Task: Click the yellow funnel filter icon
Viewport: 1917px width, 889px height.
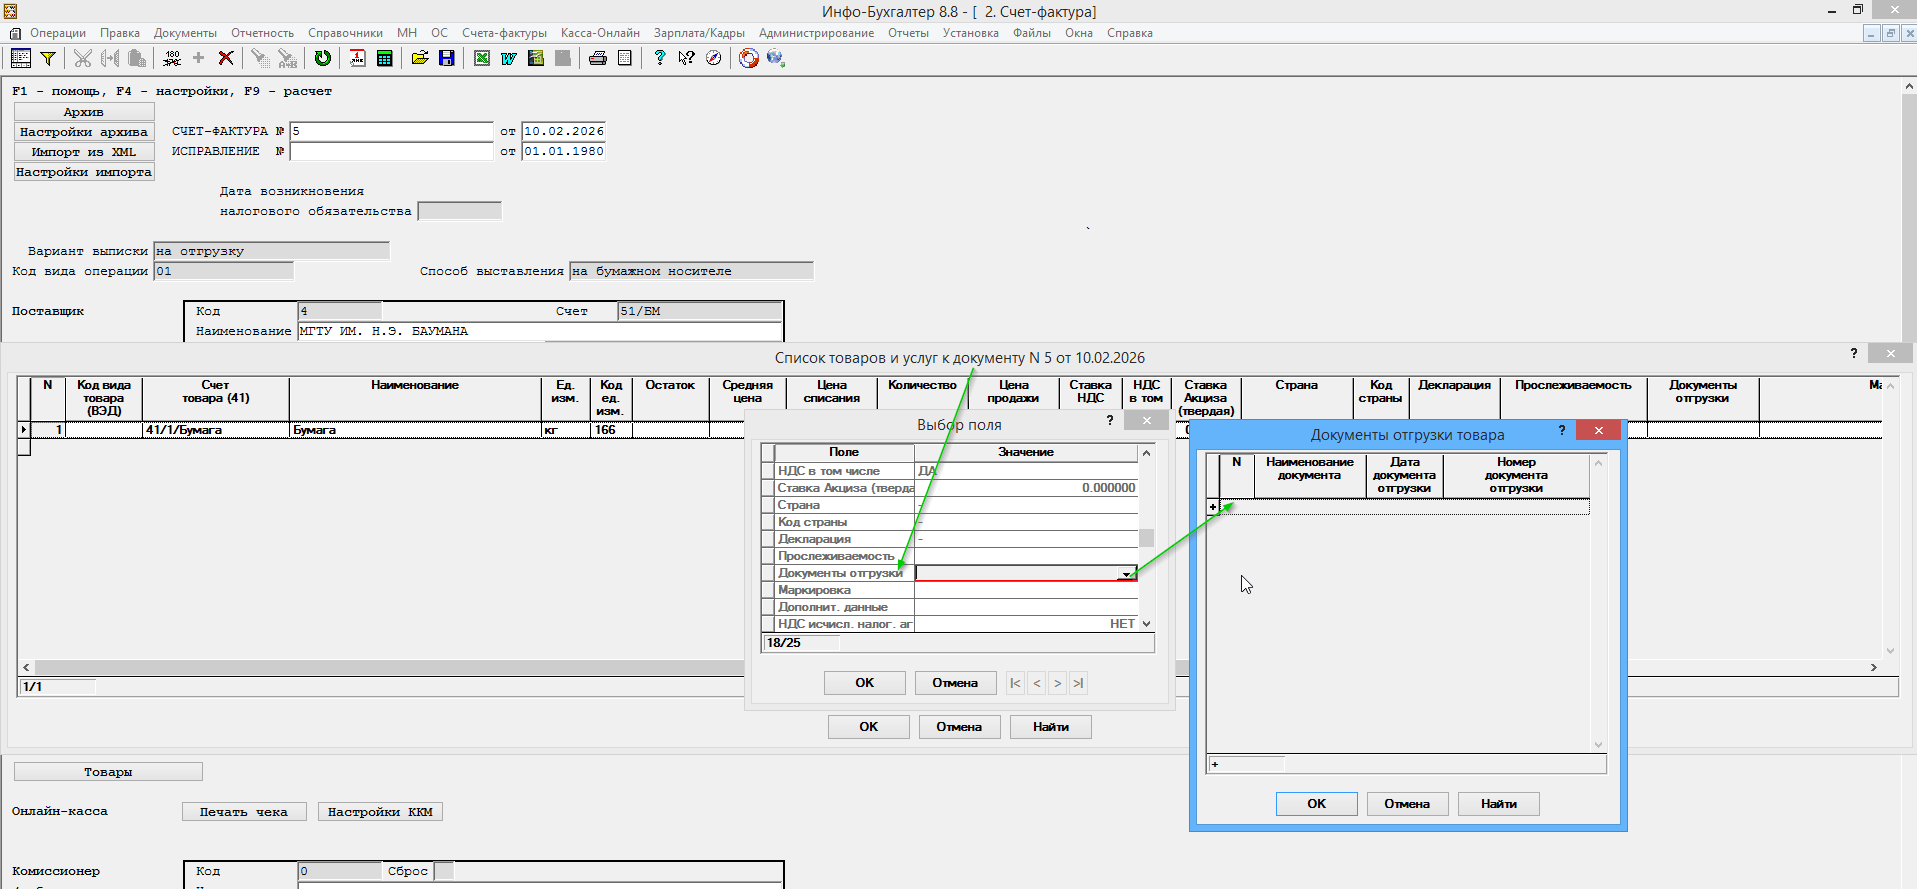Action: 47,58
